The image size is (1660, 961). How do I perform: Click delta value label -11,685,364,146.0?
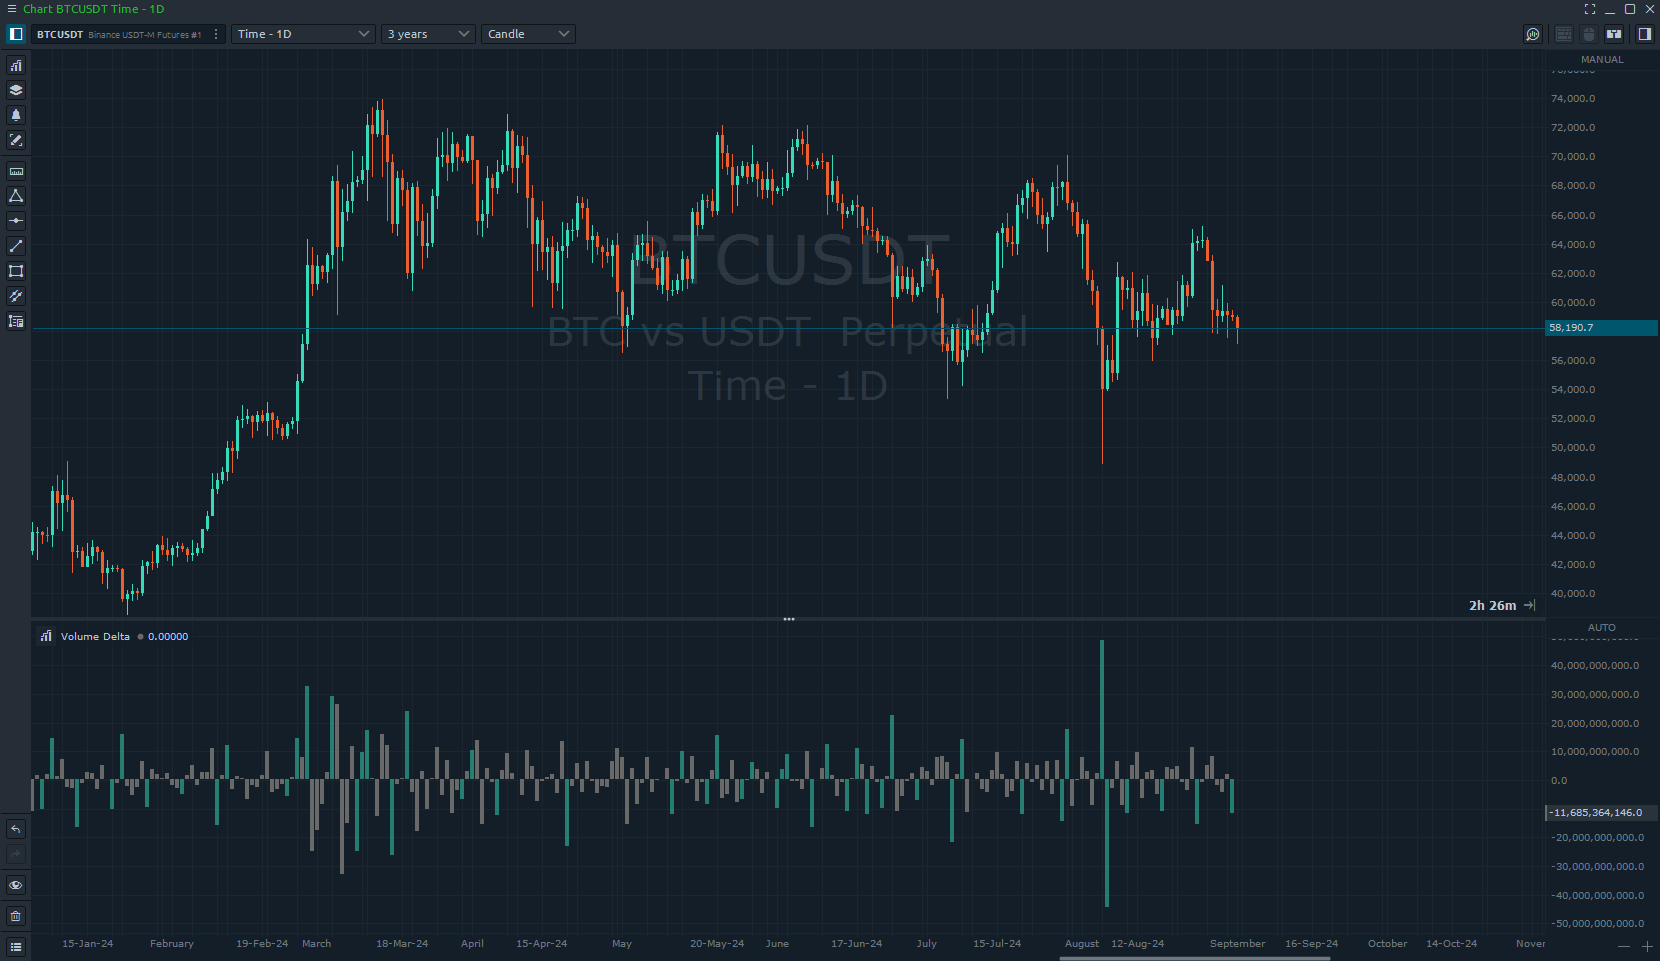pos(1601,813)
